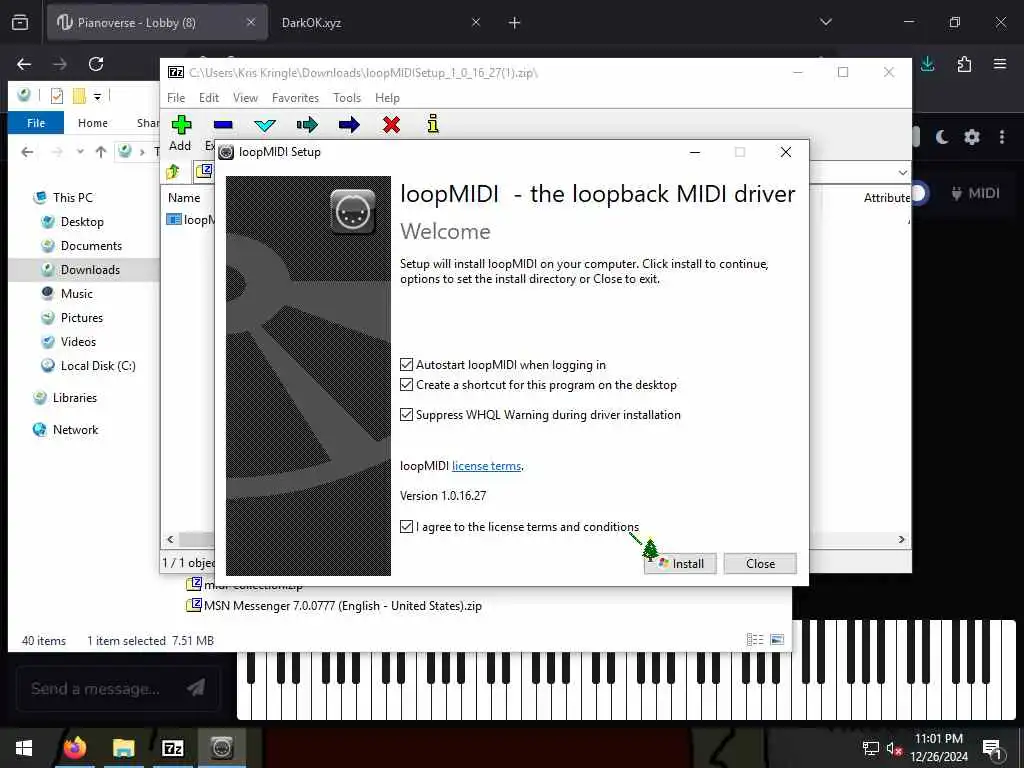Open Pianoverse settings gear icon

[972, 136]
